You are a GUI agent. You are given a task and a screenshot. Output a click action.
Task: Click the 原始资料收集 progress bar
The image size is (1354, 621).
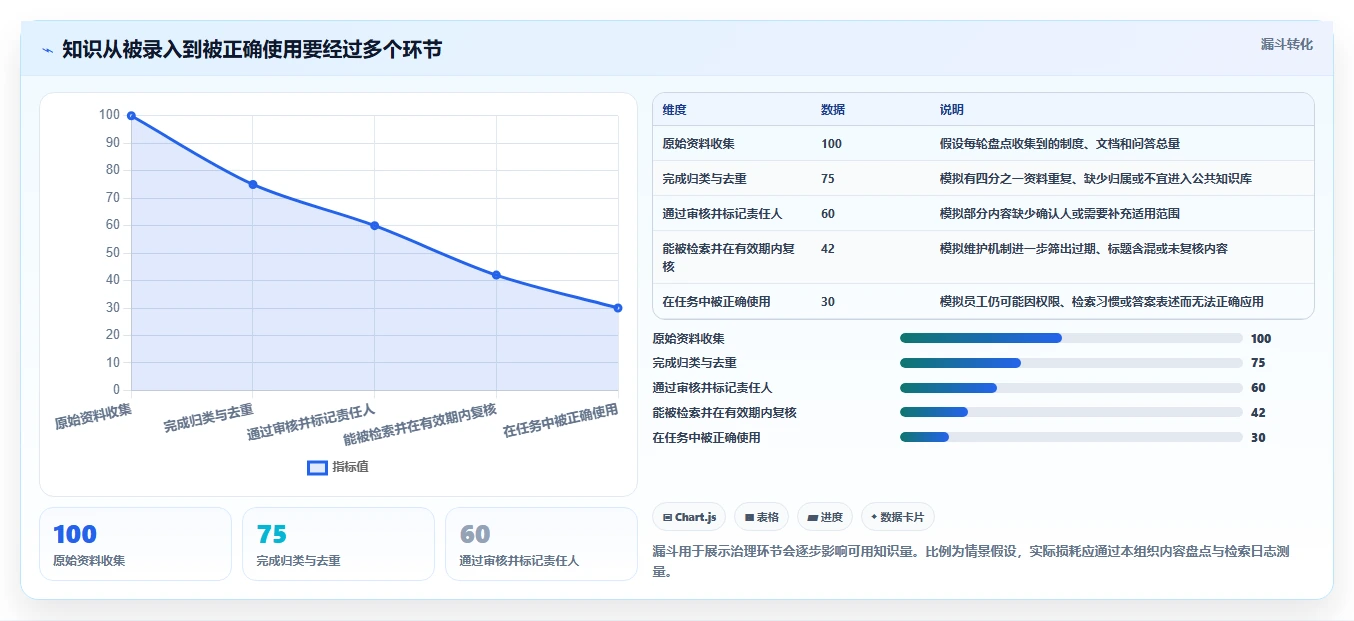click(1071, 338)
